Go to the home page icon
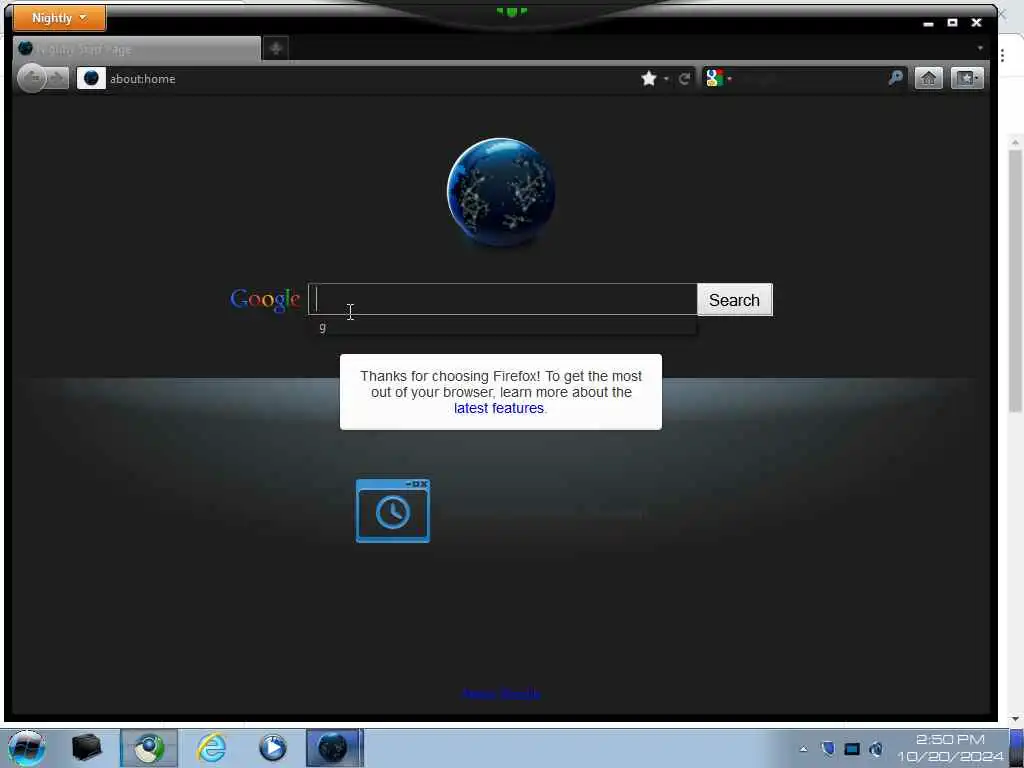1024x768 pixels. click(x=928, y=78)
